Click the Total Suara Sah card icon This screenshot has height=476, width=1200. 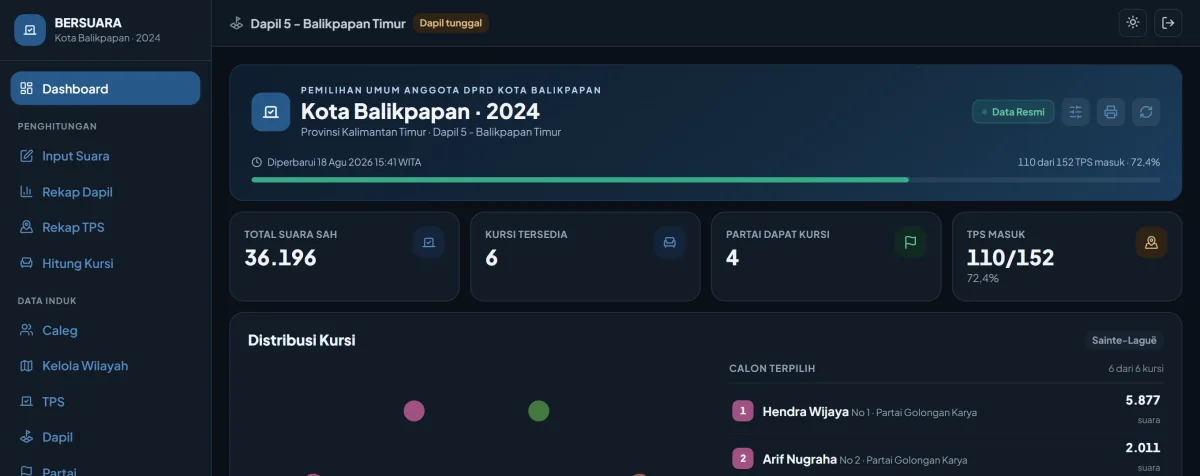pyautogui.click(x=429, y=242)
